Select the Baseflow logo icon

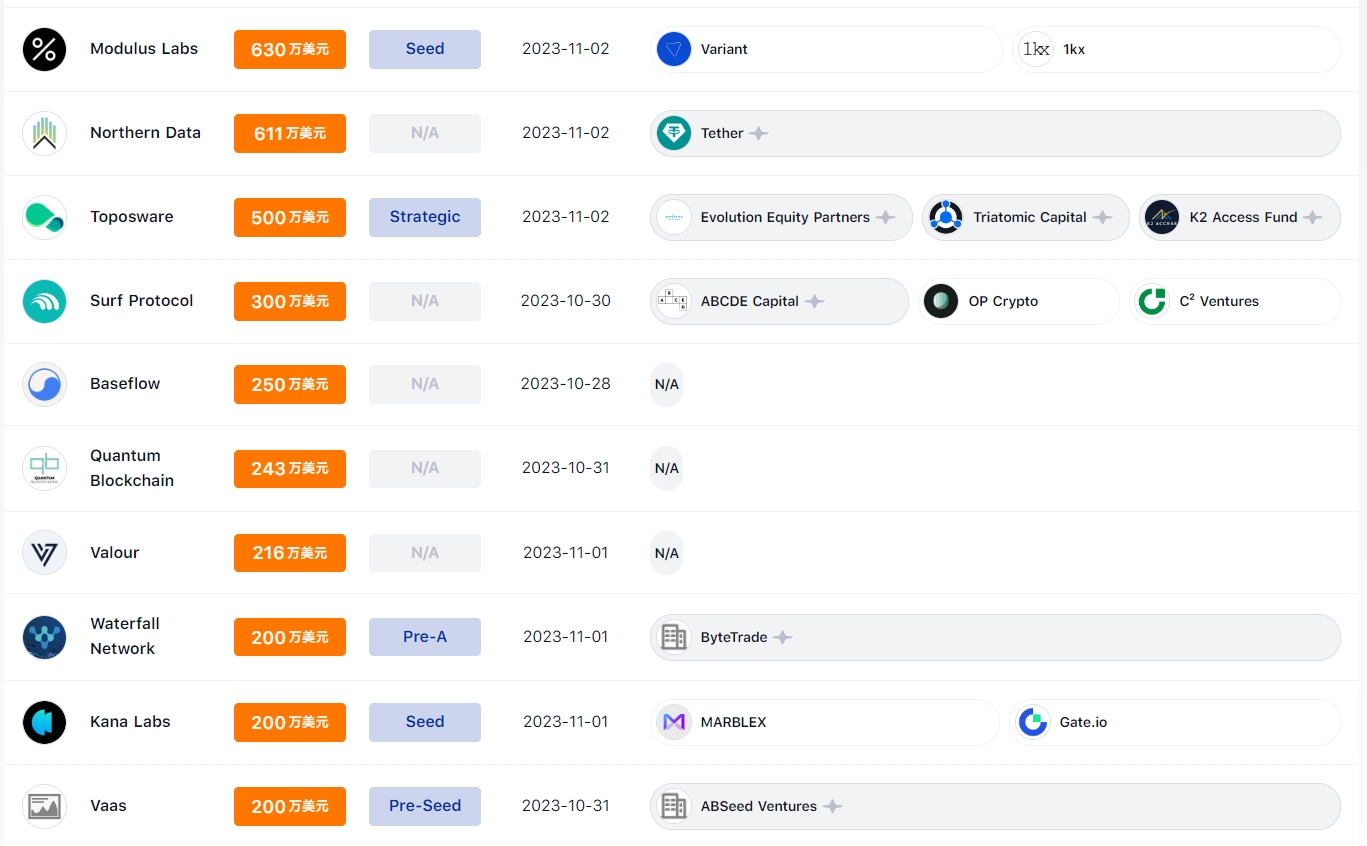[x=44, y=384]
